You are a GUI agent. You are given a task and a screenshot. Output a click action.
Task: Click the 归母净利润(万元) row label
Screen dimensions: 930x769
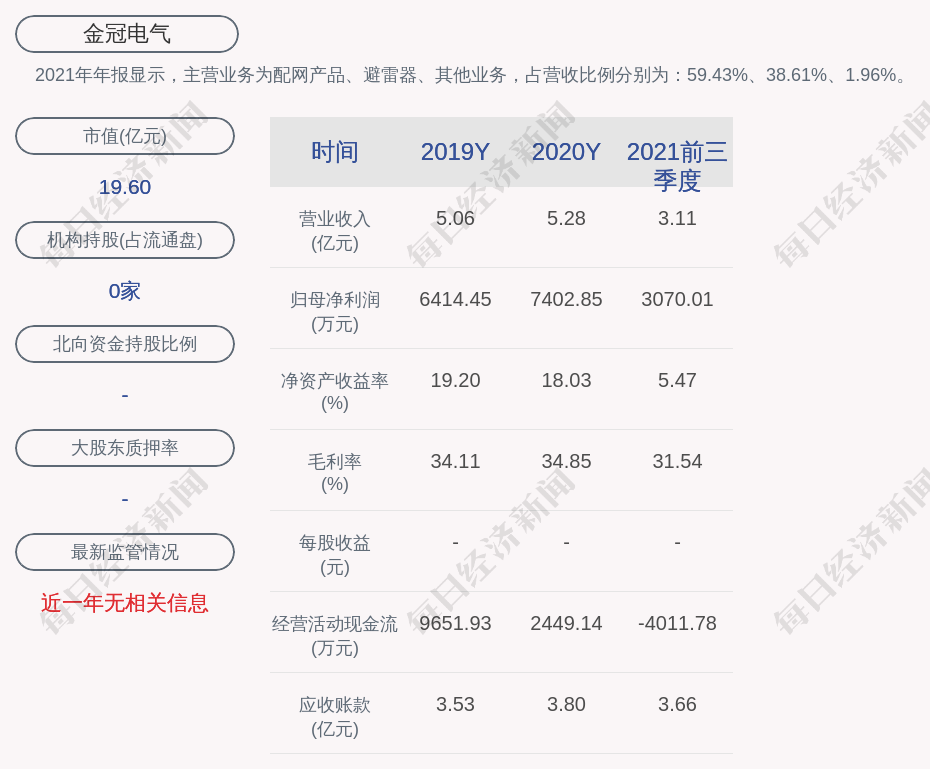pos(335,311)
